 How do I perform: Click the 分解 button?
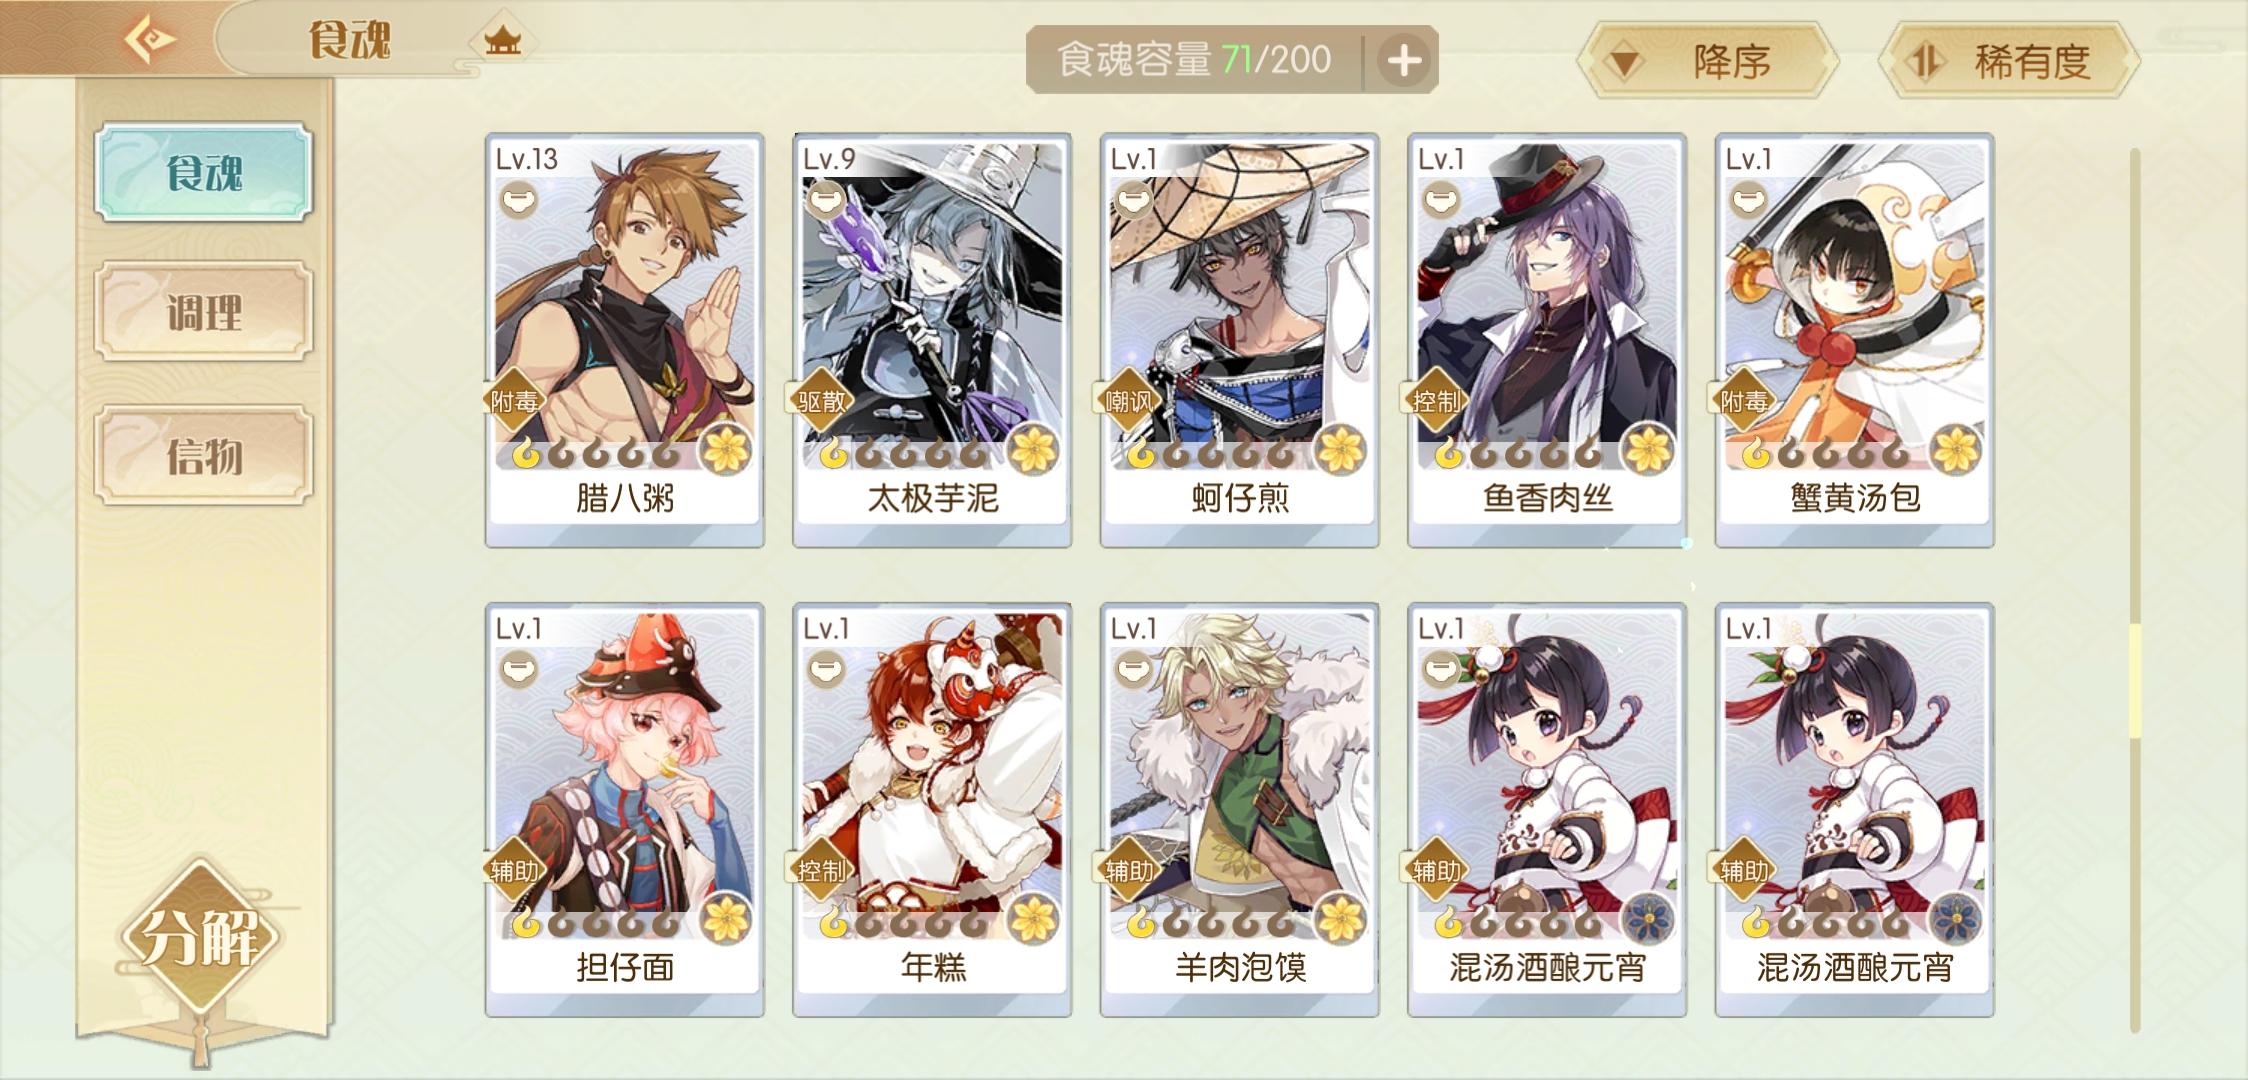tap(202, 938)
